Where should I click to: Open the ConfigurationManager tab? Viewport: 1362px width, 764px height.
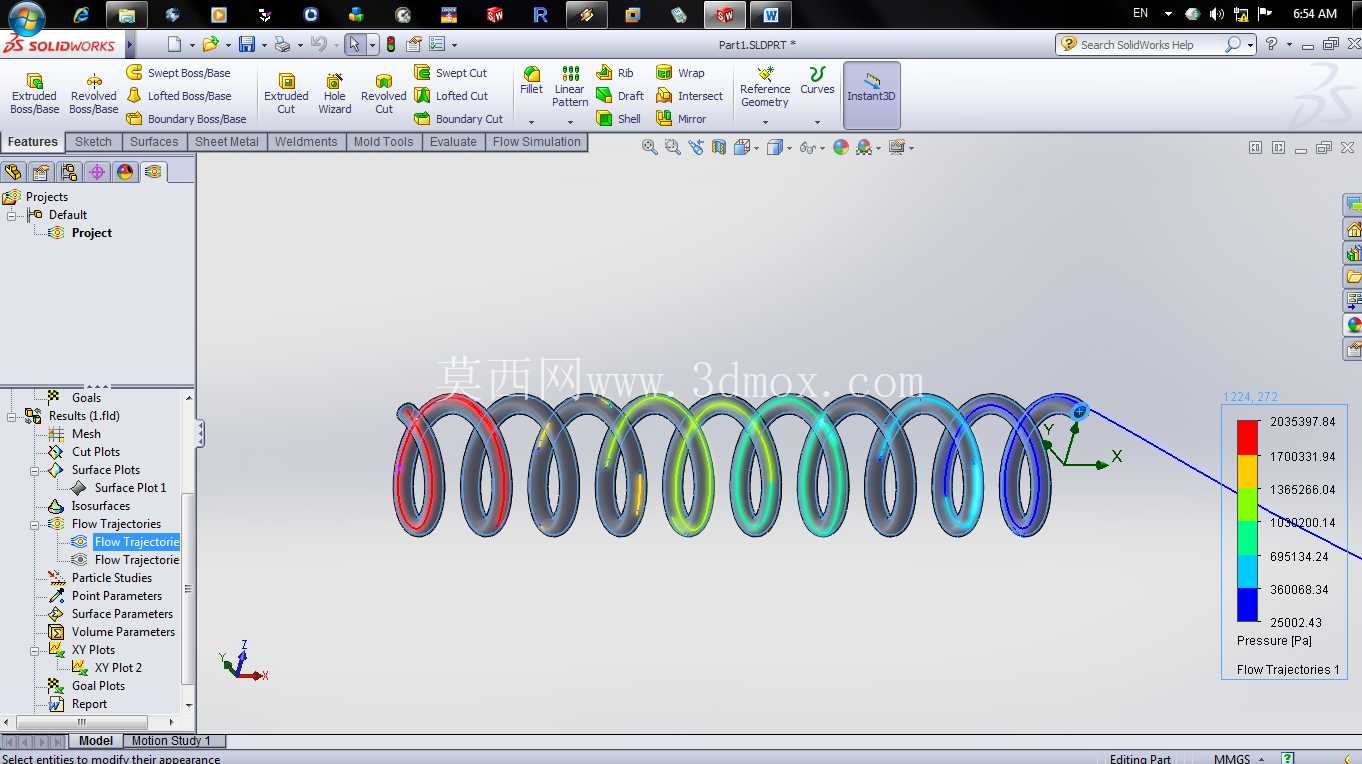(x=69, y=172)
